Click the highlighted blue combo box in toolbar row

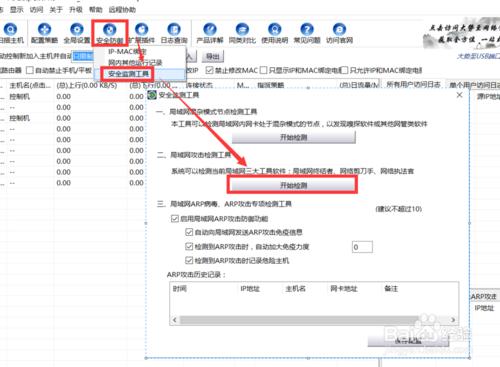tap(83, 56)
